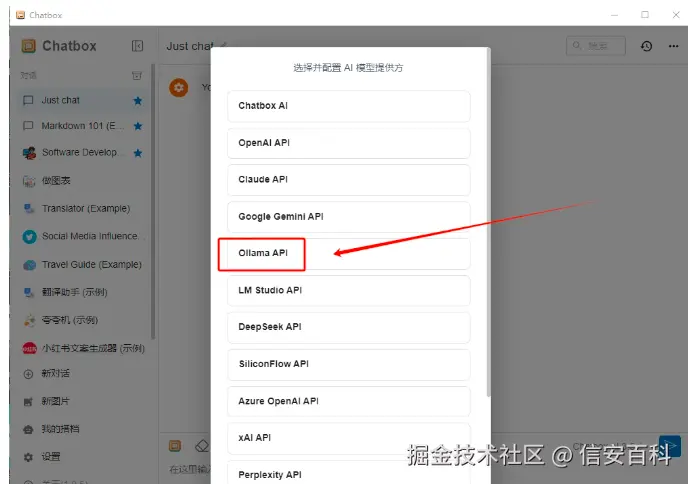
Task: Pick DeepSeek API provider
Action: (348, 327)
